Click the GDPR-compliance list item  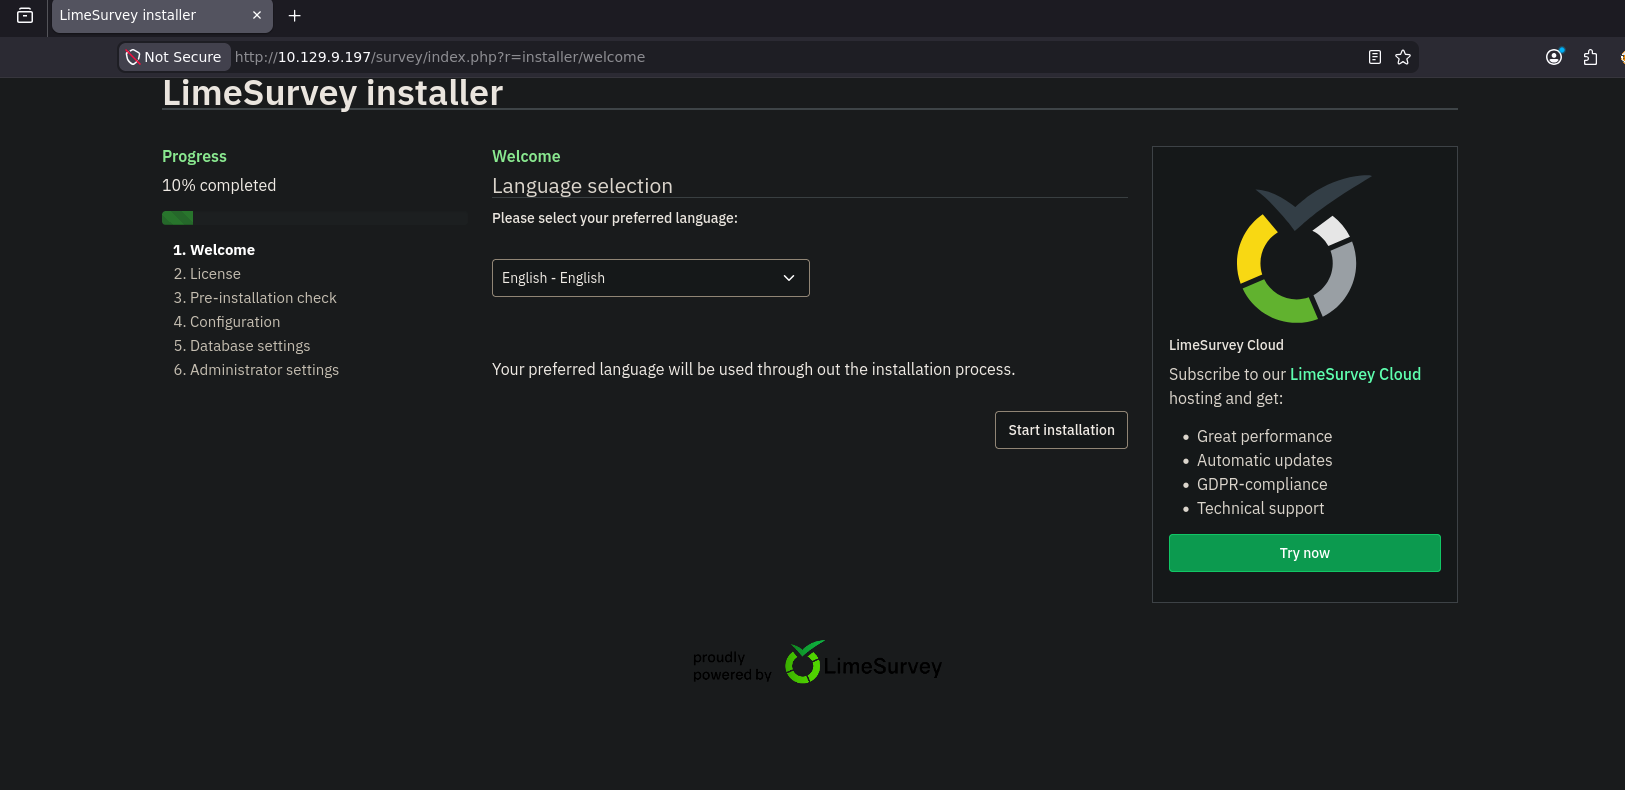click(1262, 484)
